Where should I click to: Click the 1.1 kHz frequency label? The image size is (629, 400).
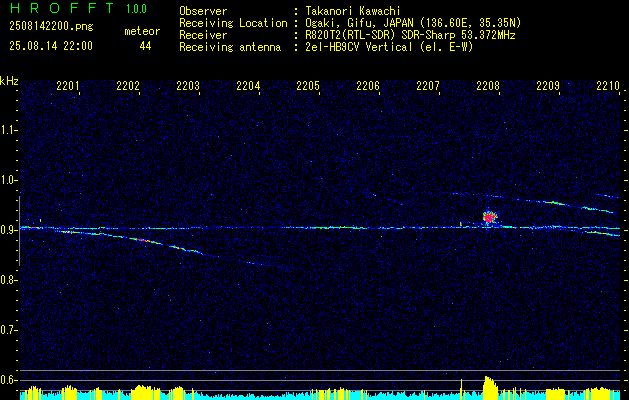[x=8, y=130]
